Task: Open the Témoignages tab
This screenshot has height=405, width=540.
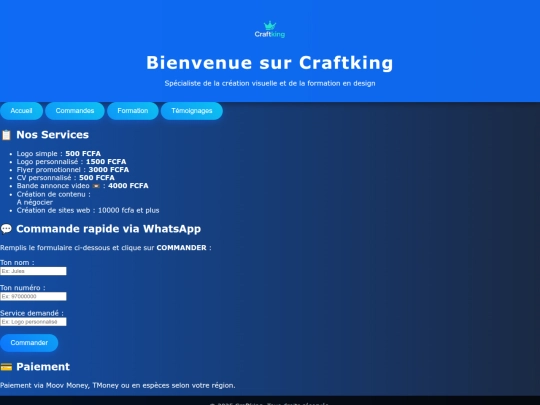Action: point(192,111)
